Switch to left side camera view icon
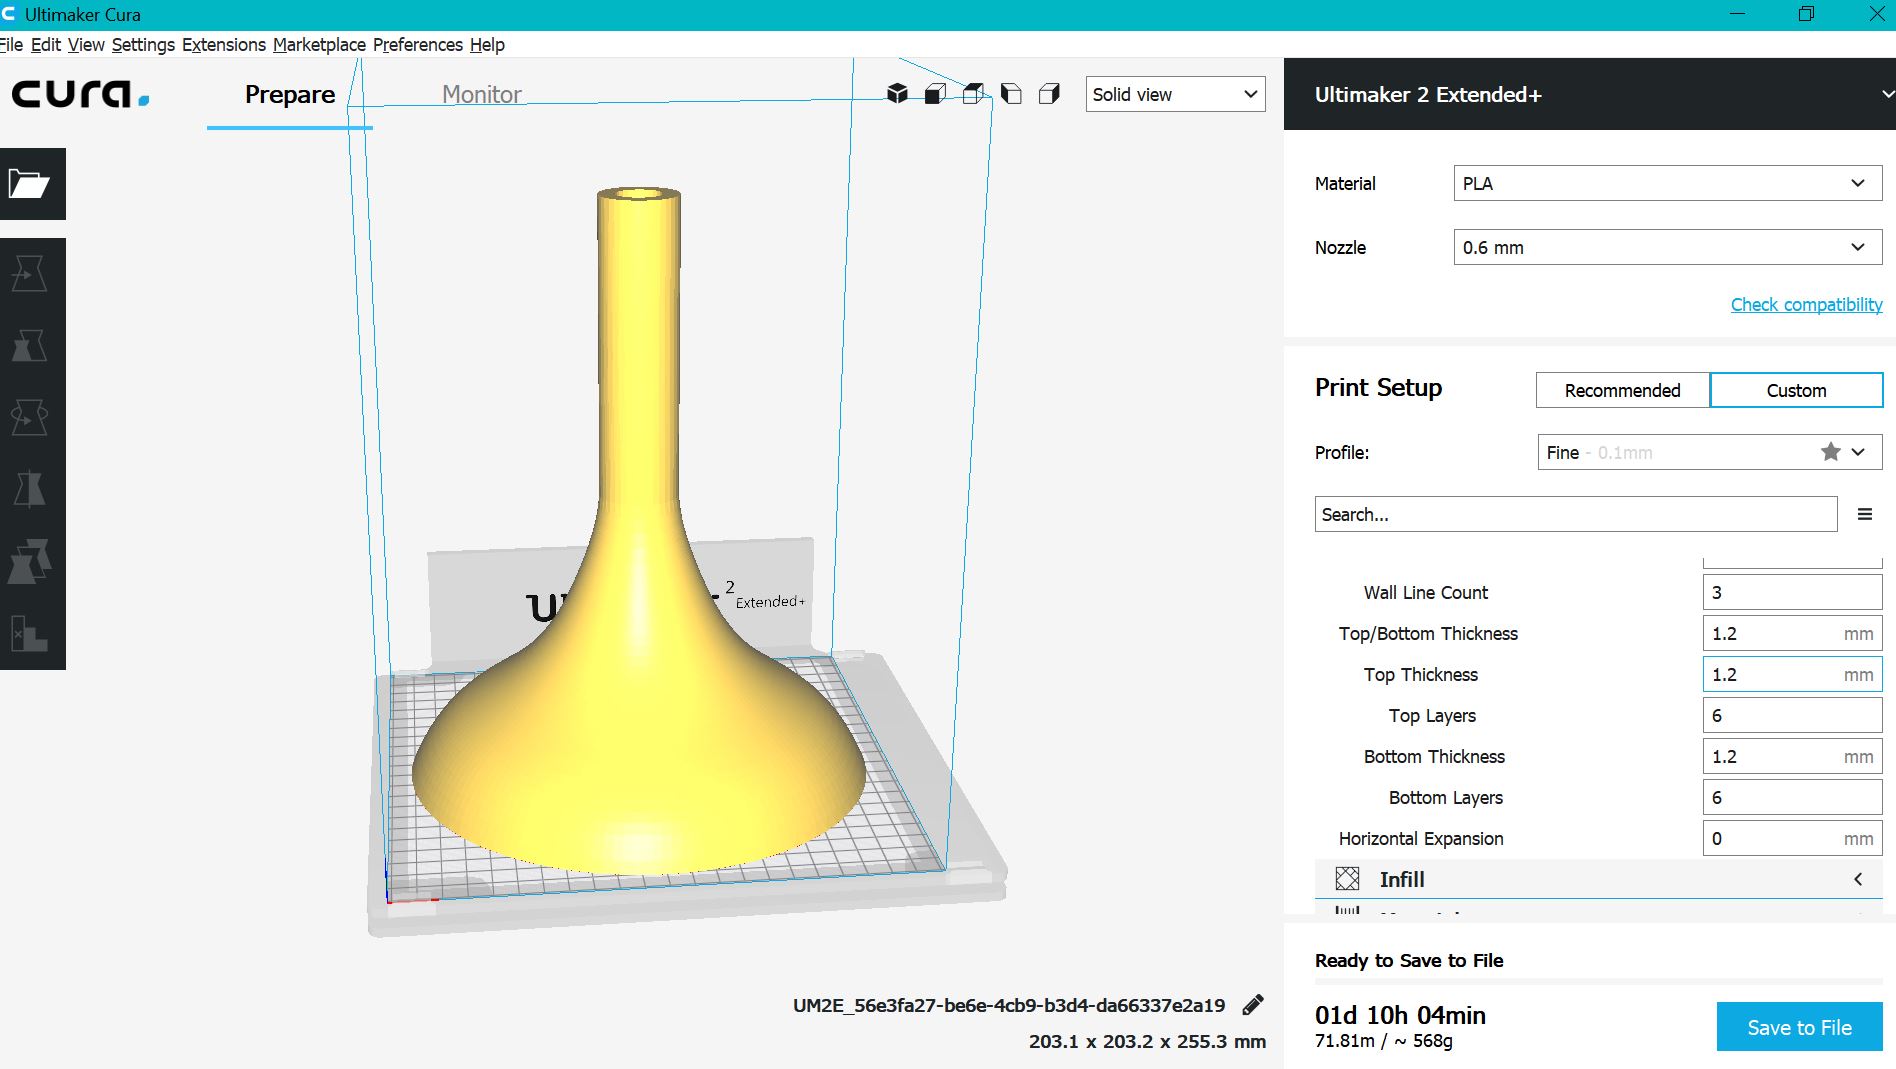This screenshot has width=1896, height=1069. (x=1011, y=94)
